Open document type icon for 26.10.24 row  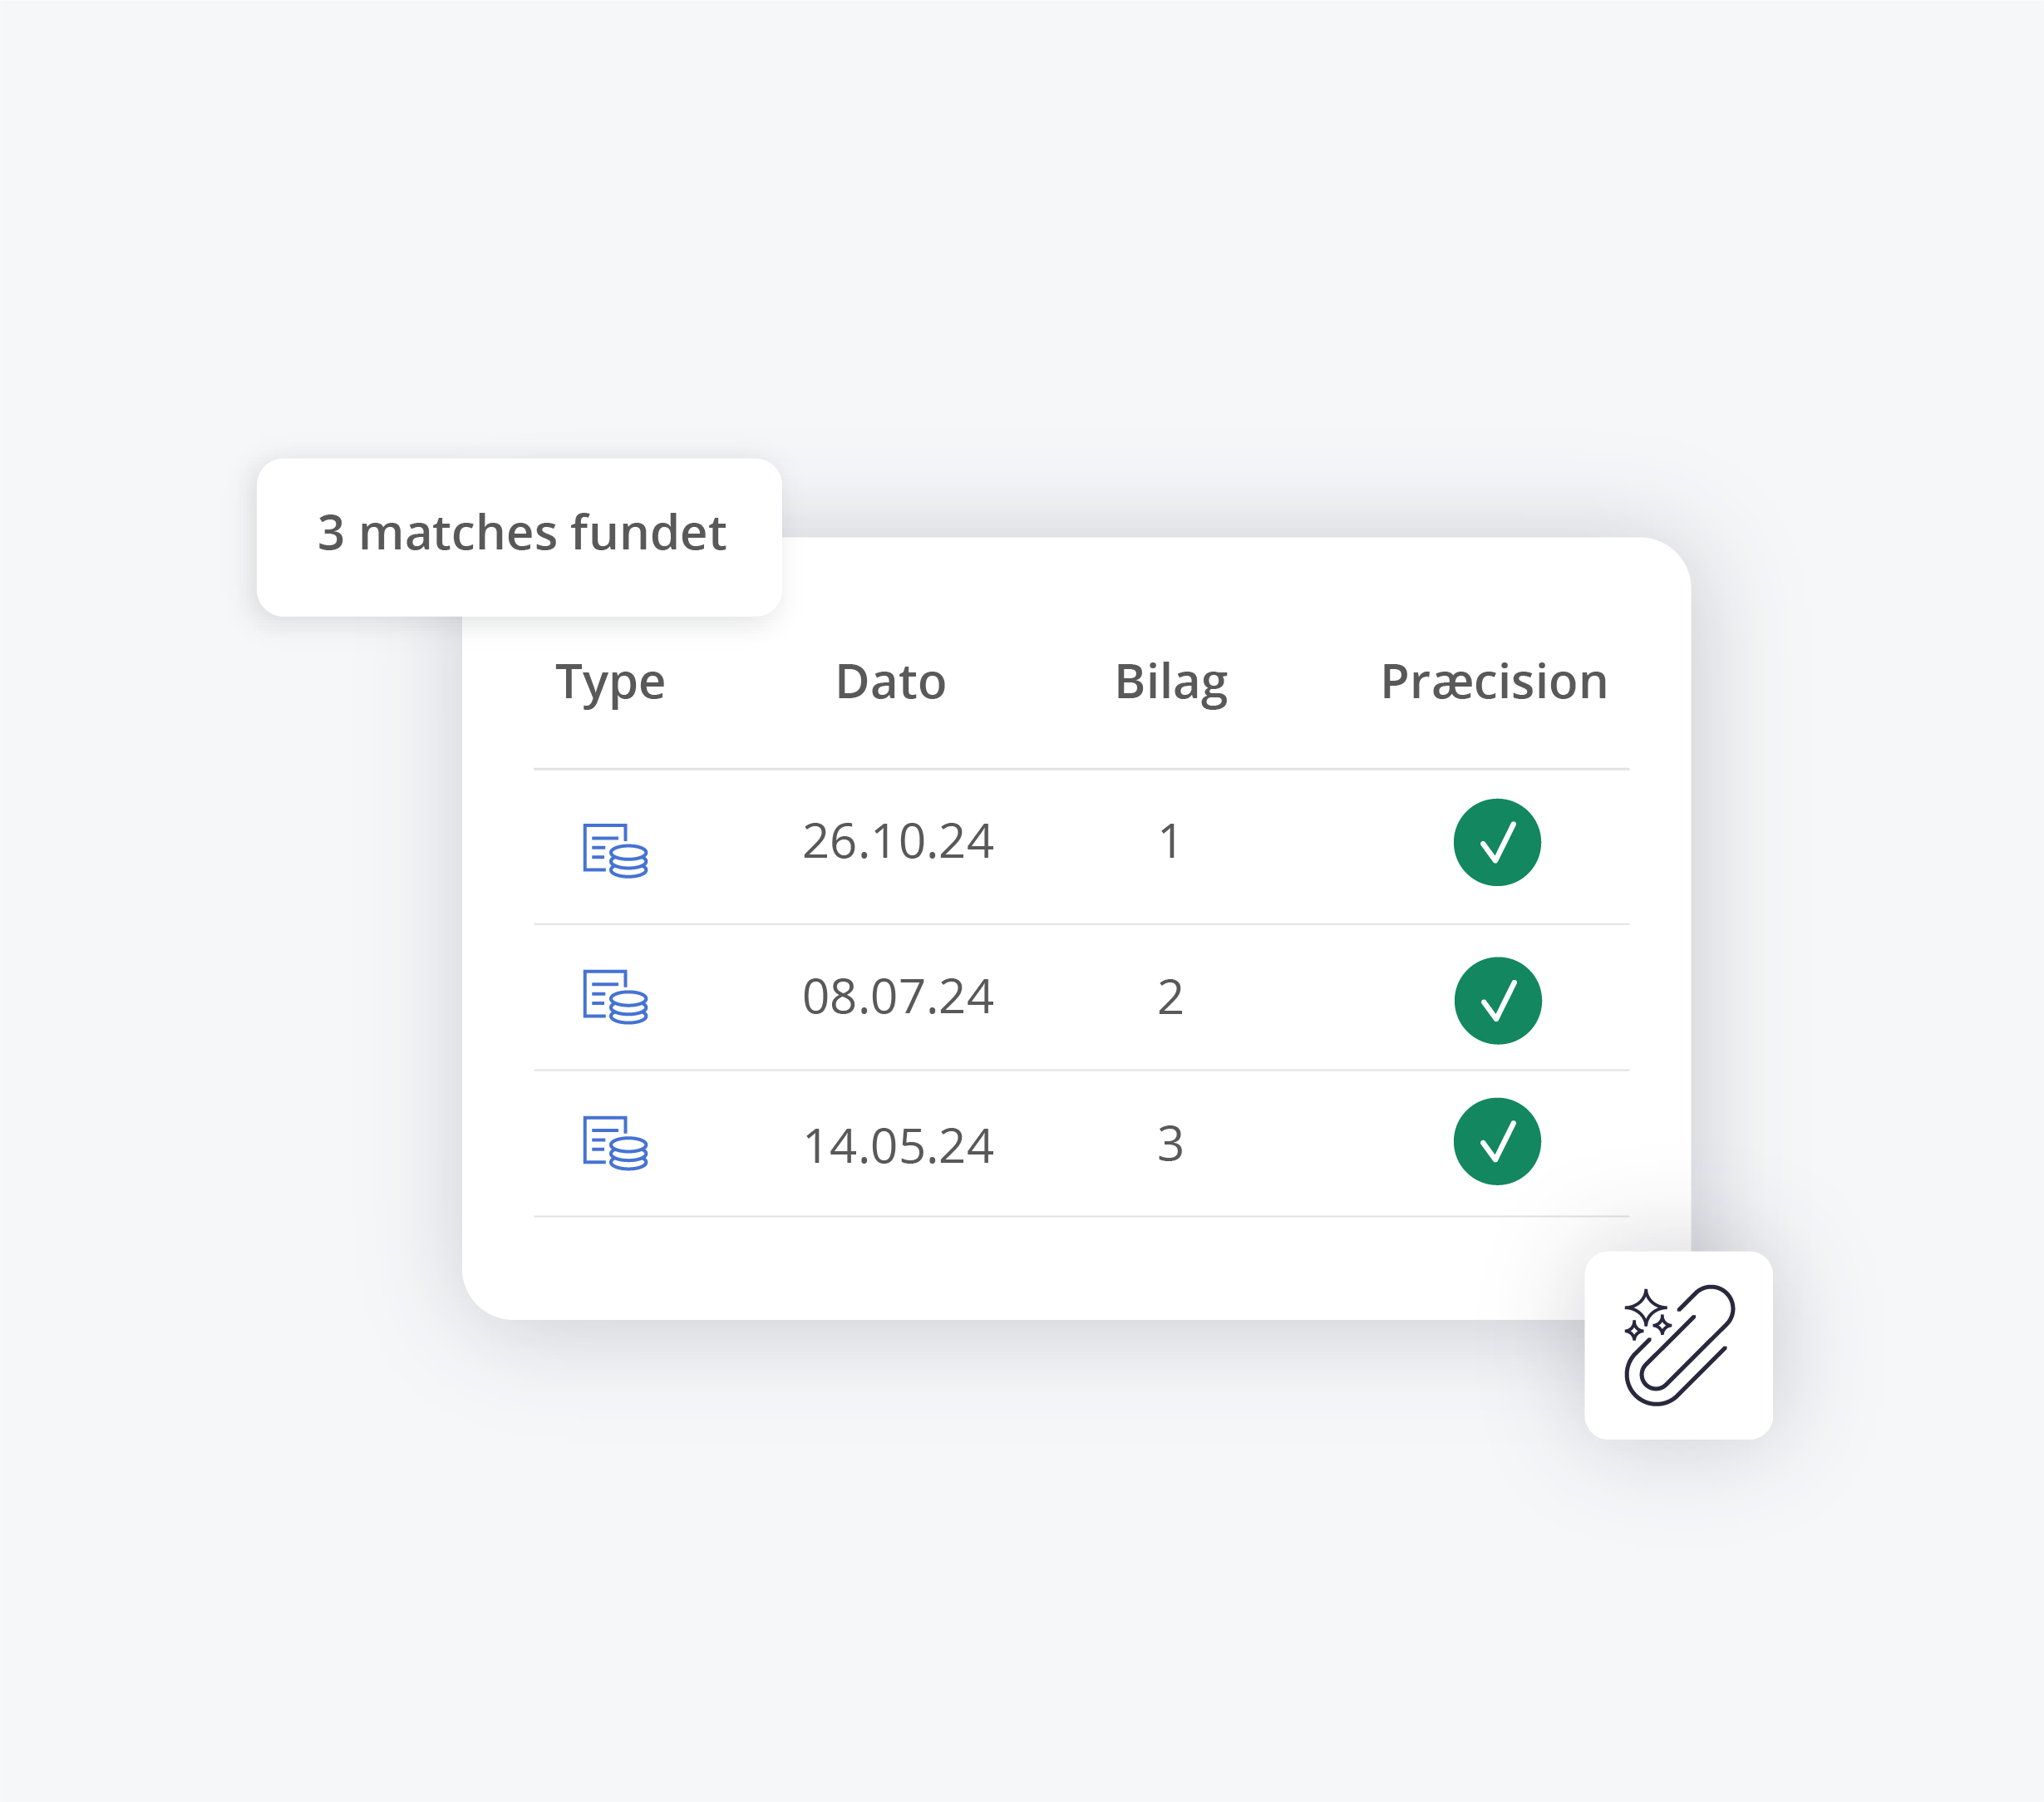tap(615, 850)
